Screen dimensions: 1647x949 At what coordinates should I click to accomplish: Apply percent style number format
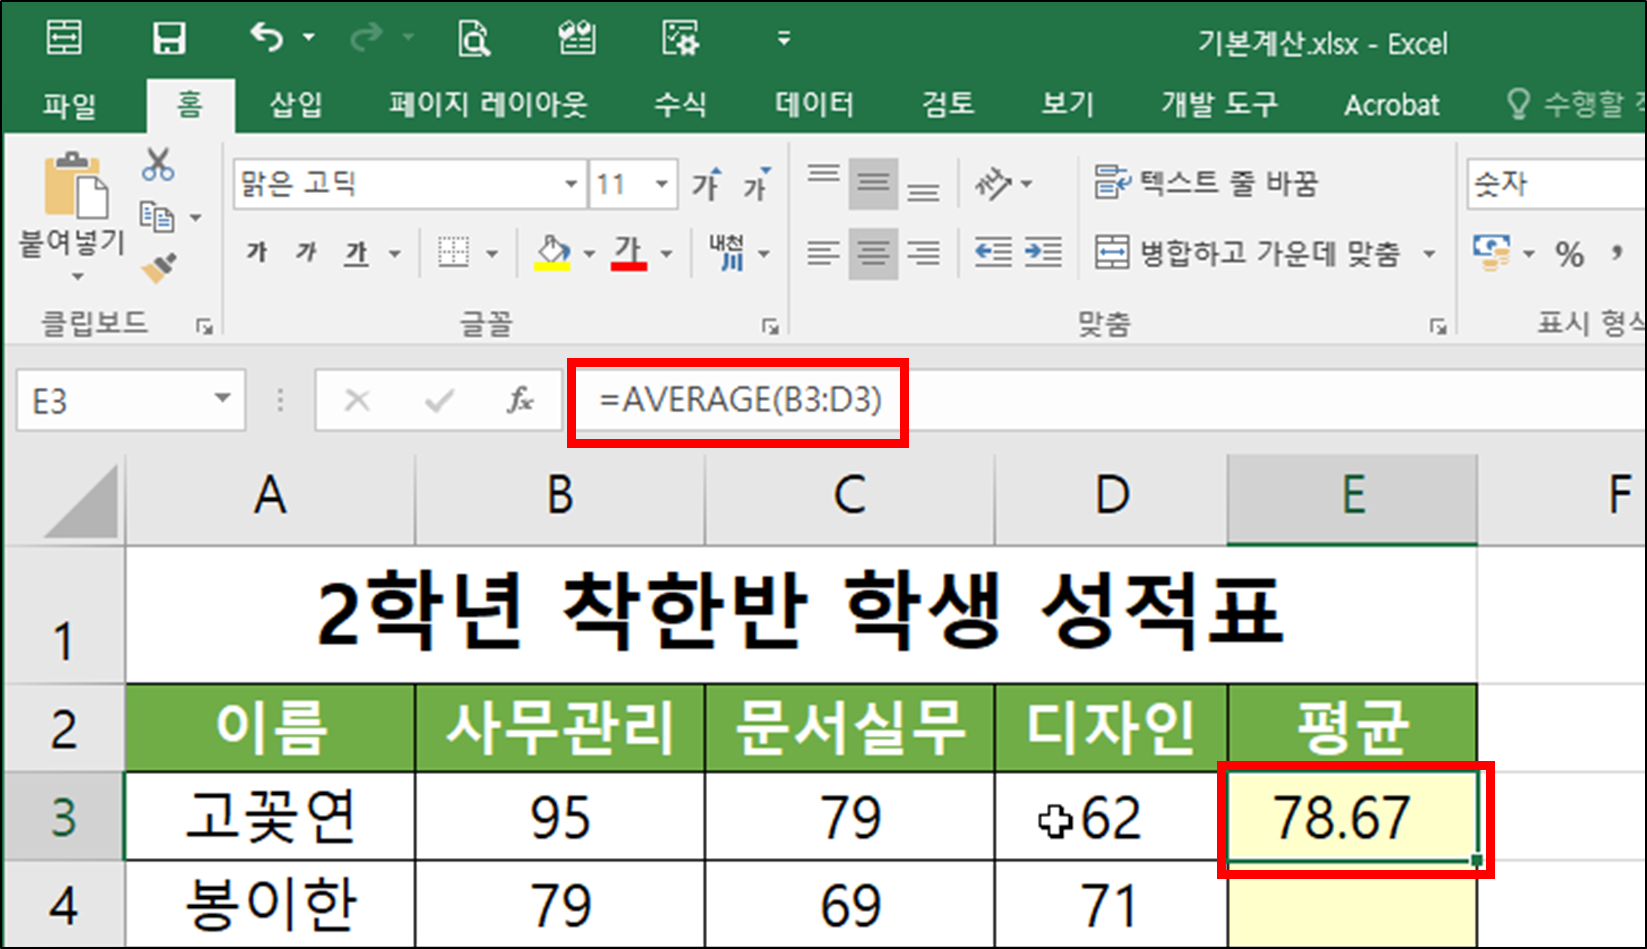coord(1570,253)
